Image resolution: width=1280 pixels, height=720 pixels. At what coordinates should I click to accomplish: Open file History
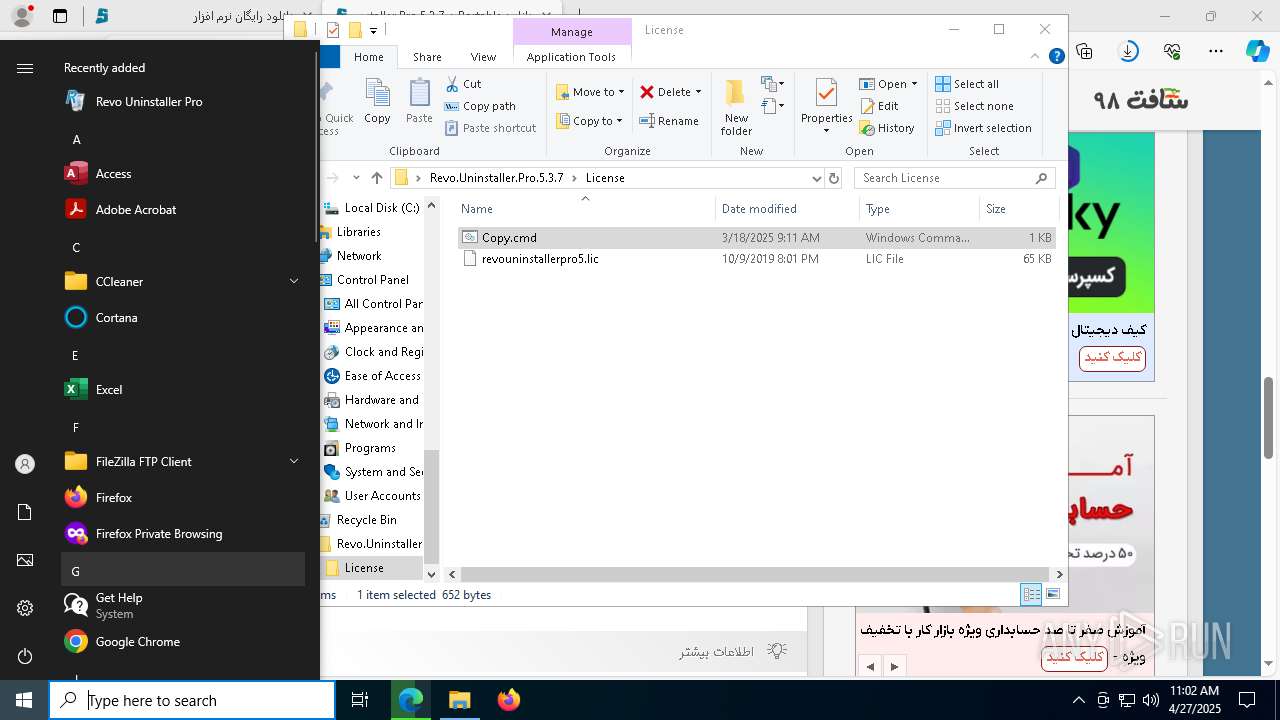pos(886,128)
